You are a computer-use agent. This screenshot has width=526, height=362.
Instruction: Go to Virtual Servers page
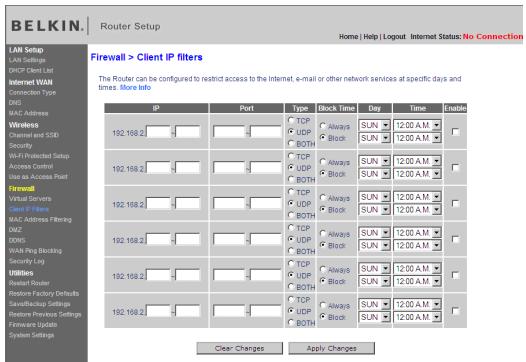(x=30, y=199)
